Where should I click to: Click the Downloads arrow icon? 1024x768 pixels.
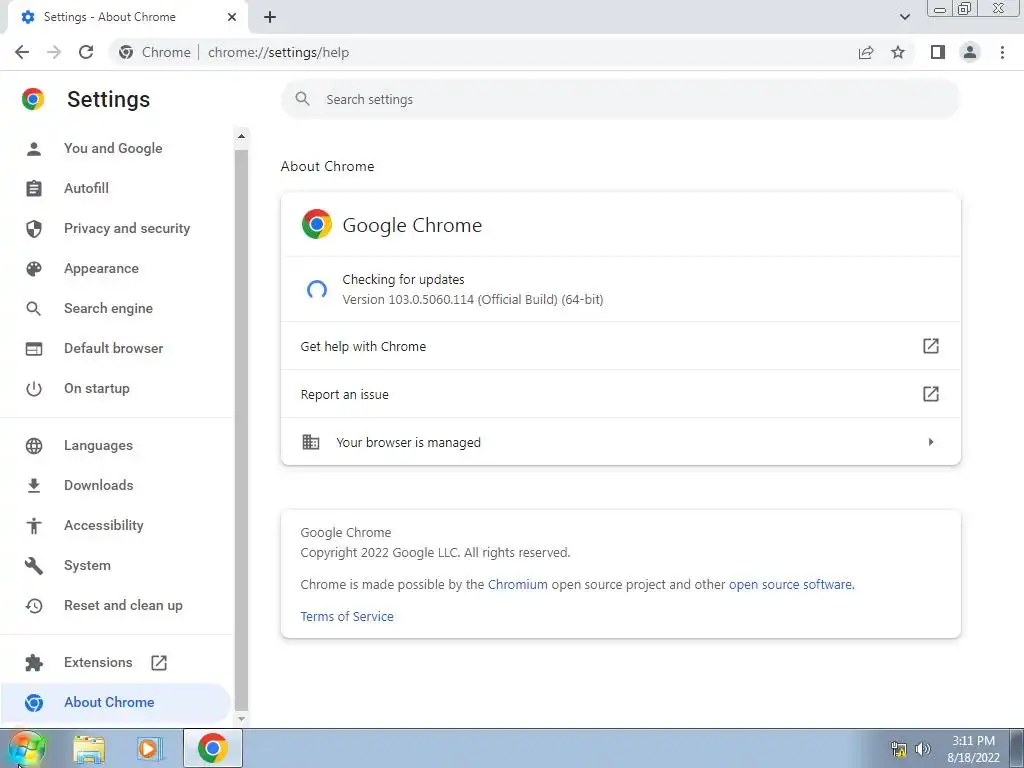[33, 485]
